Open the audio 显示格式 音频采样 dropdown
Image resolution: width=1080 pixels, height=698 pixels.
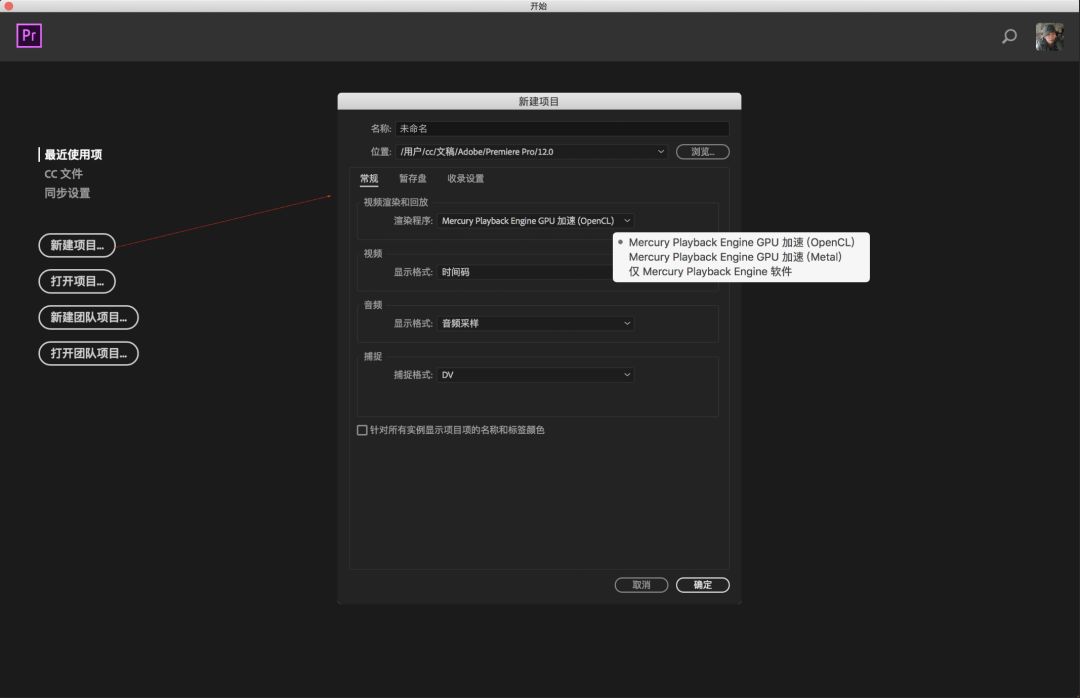click(x=535, y=323)
